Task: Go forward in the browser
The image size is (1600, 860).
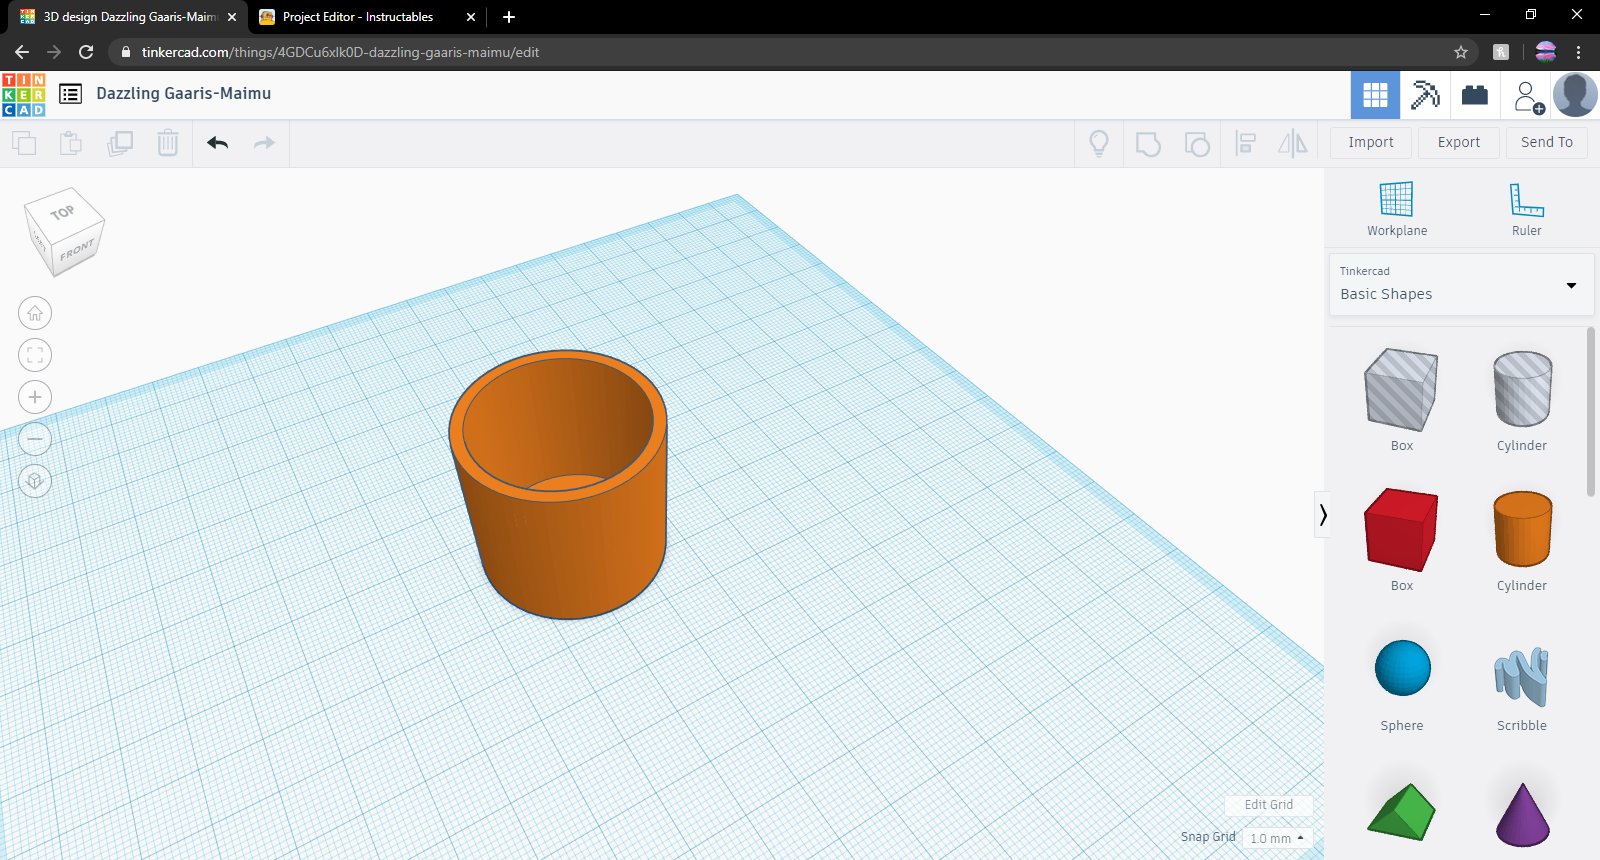Action: (x=54, y=52)
